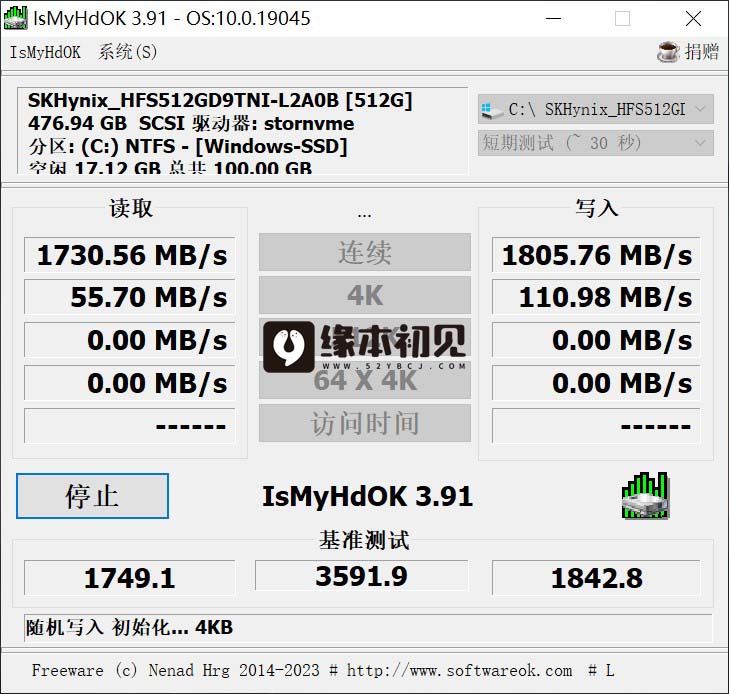Click the 基准测试 benchmark label
This screenshot has height=694, width=729.
coord(364,540)
